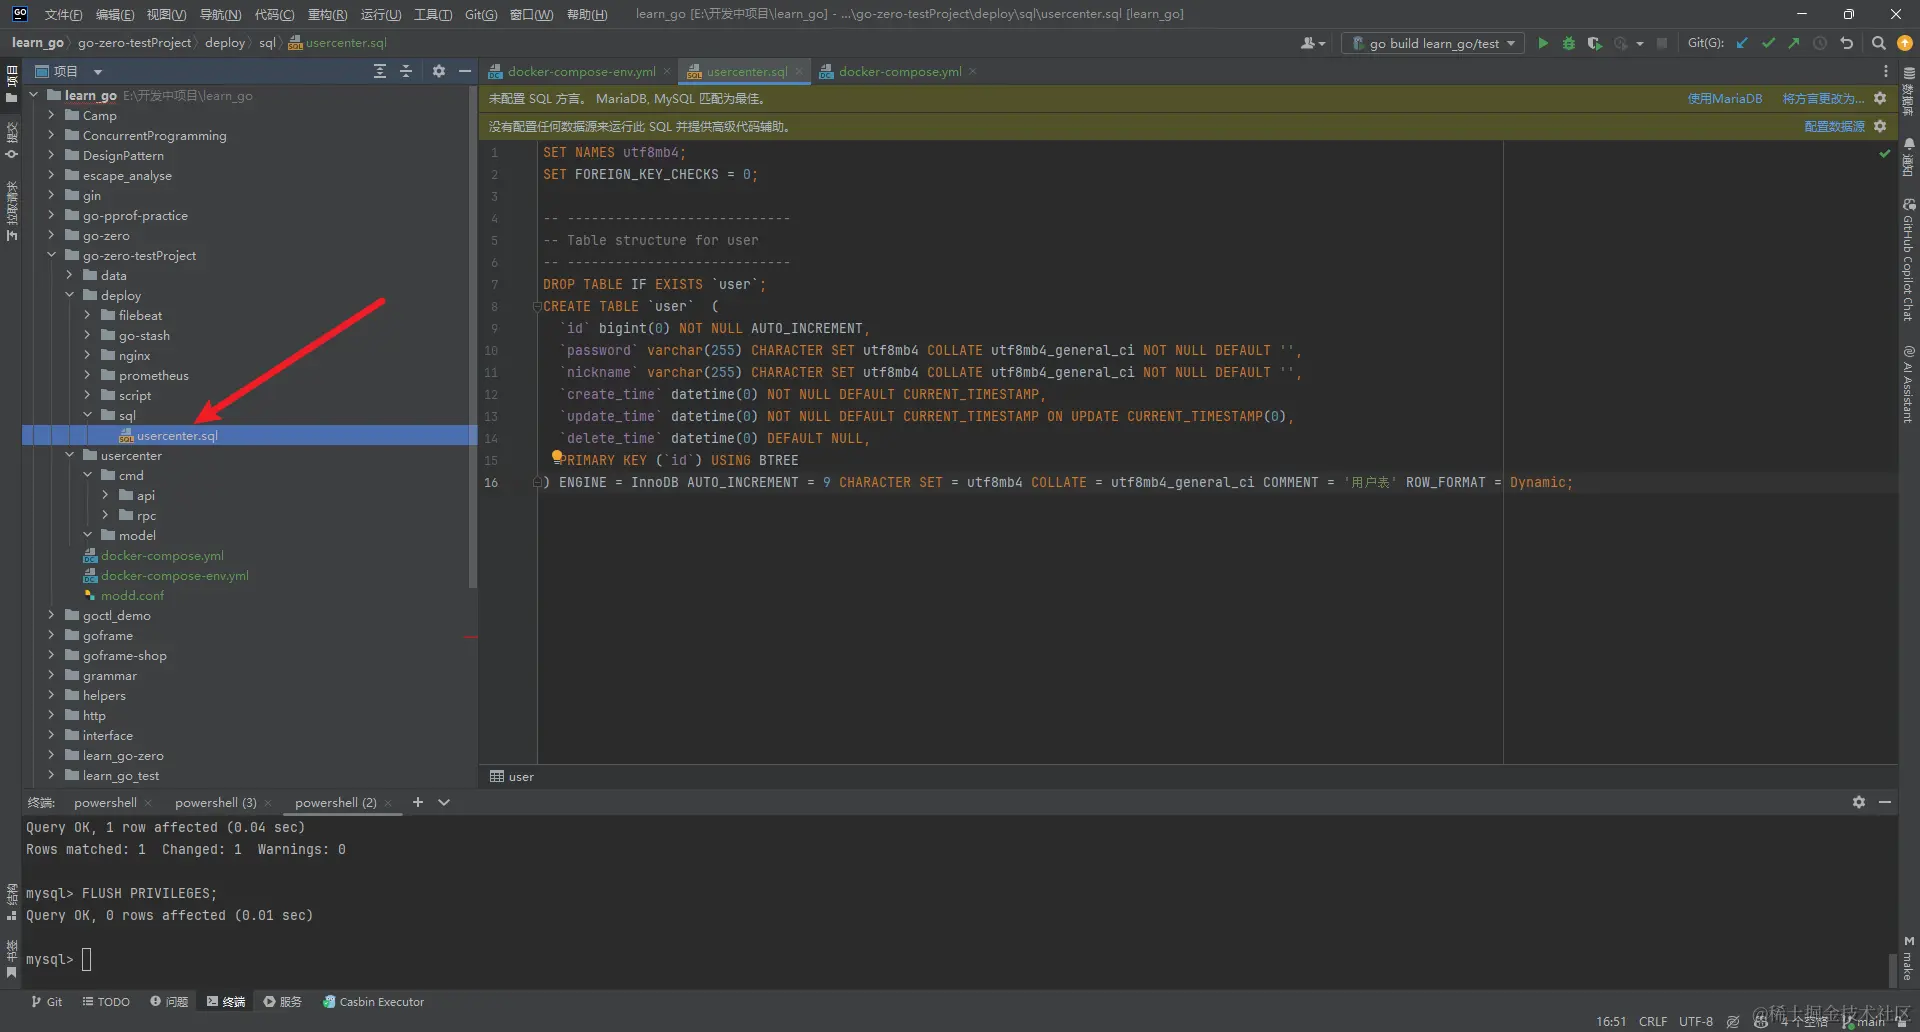1920x1032 pixels.
Task: Collapse the go-zero-testProject folder
Action: pyautogui.click(x=51, y=255)
